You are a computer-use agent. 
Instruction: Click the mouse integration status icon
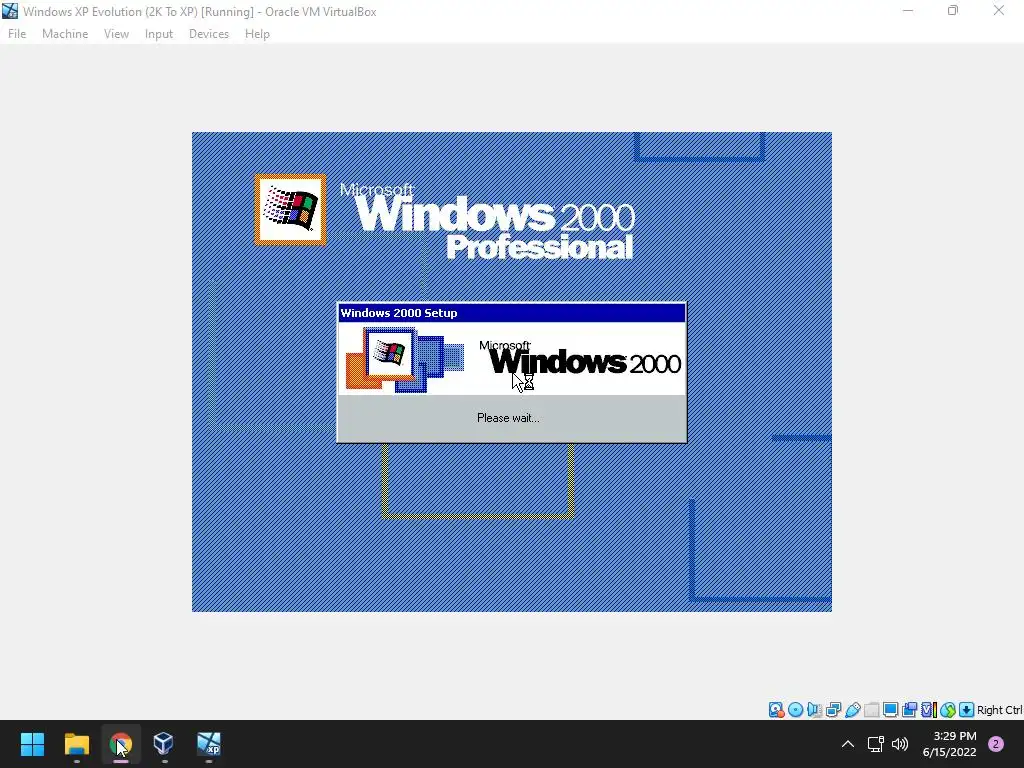click(948, 710)
